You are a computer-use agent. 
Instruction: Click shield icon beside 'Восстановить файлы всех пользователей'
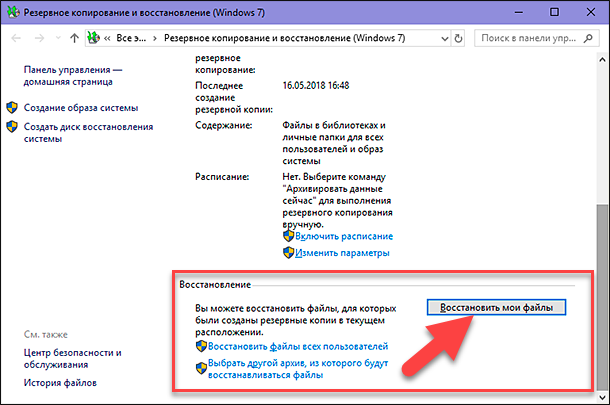(201, 346)
